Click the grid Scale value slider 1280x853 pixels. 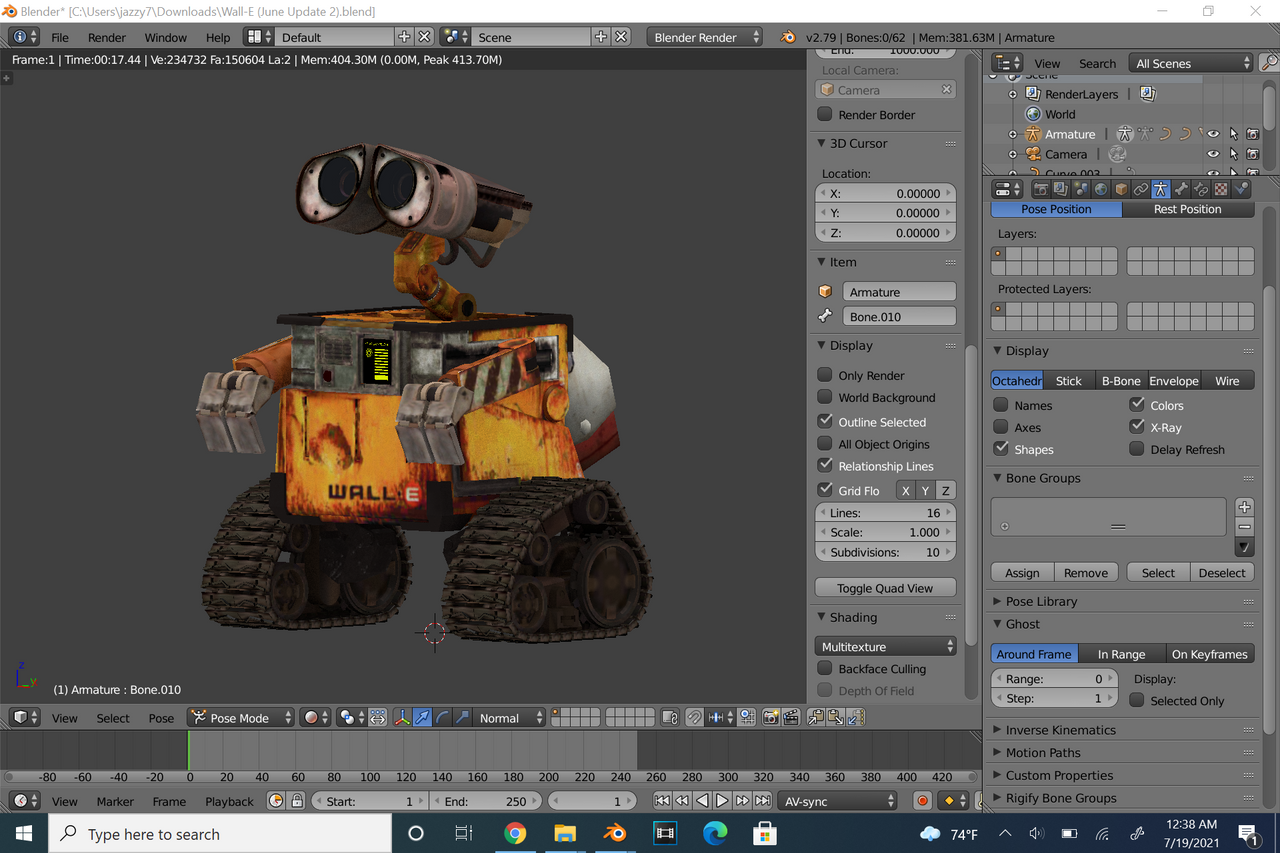tap(886, 532)
